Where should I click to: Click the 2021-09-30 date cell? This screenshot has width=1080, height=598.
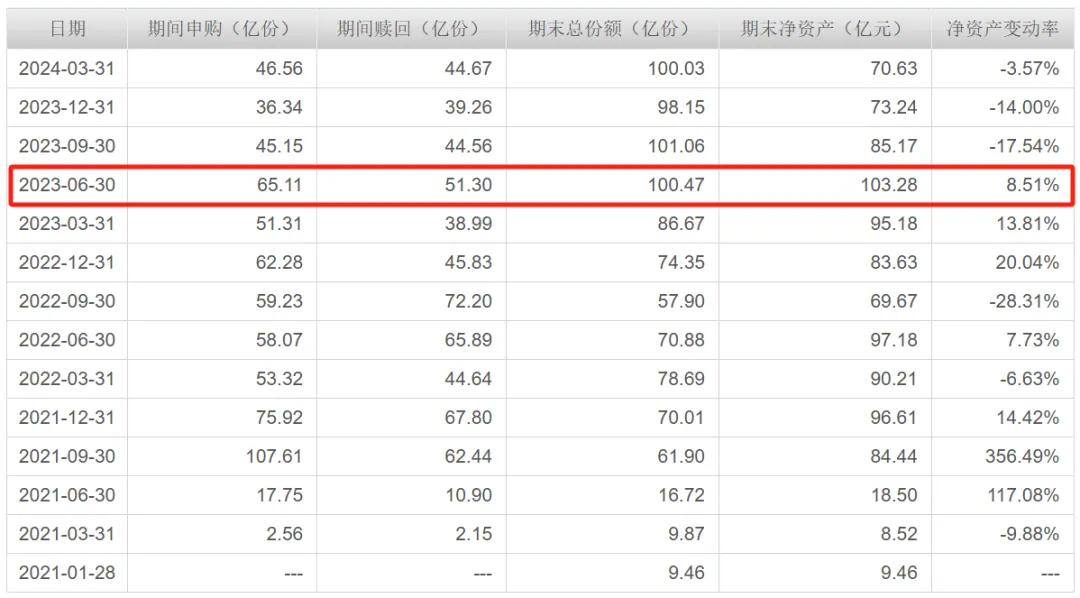point(67,457)
